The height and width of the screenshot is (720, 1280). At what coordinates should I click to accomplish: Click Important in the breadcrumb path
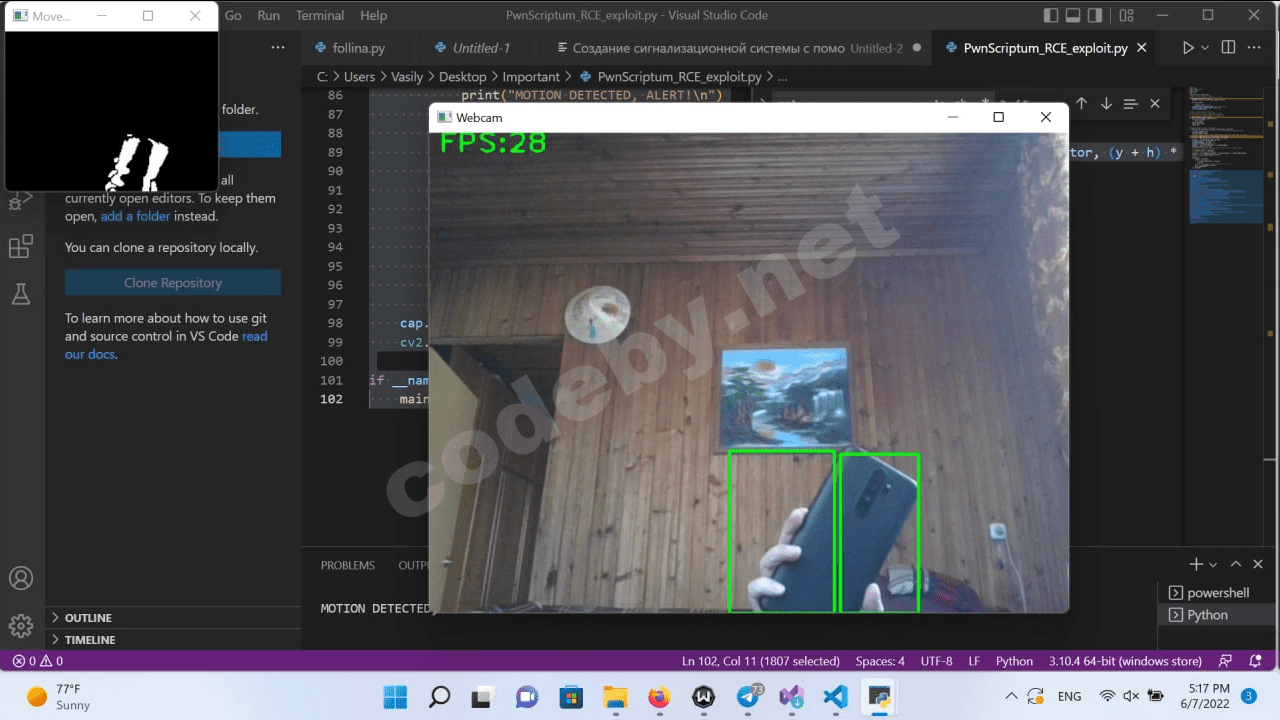pos(531,77)
